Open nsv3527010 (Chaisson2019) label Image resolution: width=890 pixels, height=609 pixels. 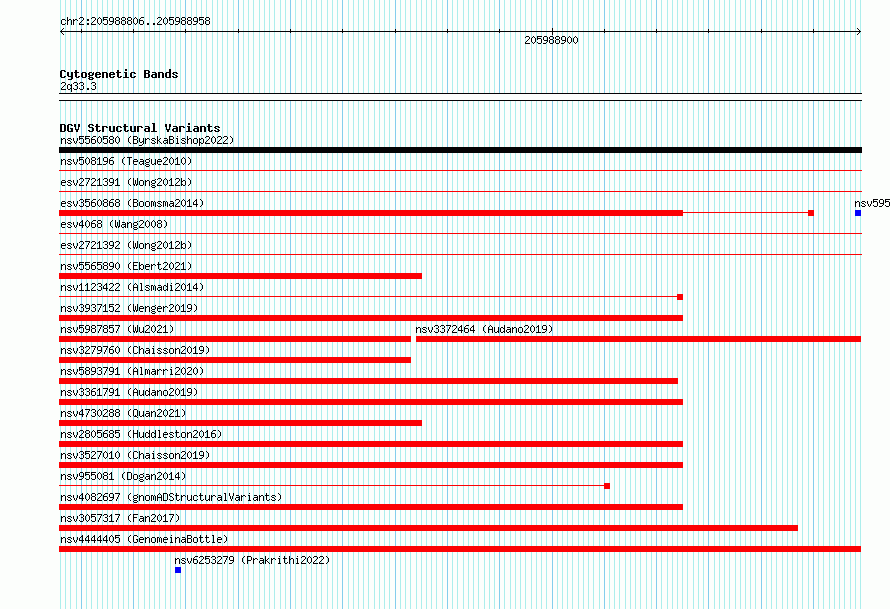tap(135, 455)
